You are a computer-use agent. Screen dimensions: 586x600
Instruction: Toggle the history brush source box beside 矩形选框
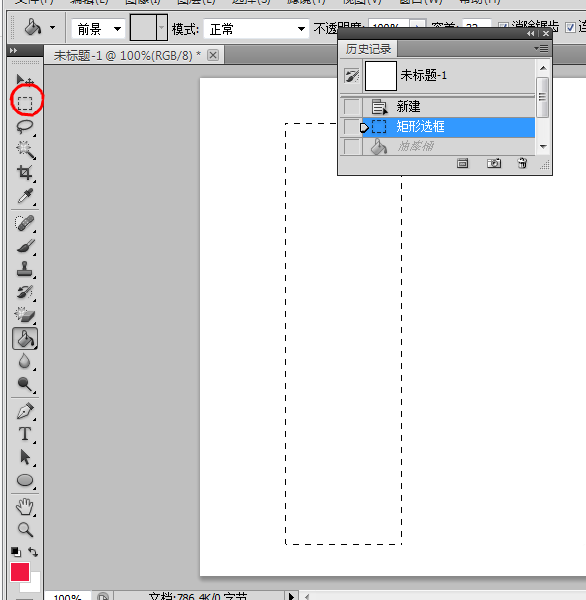351,127
